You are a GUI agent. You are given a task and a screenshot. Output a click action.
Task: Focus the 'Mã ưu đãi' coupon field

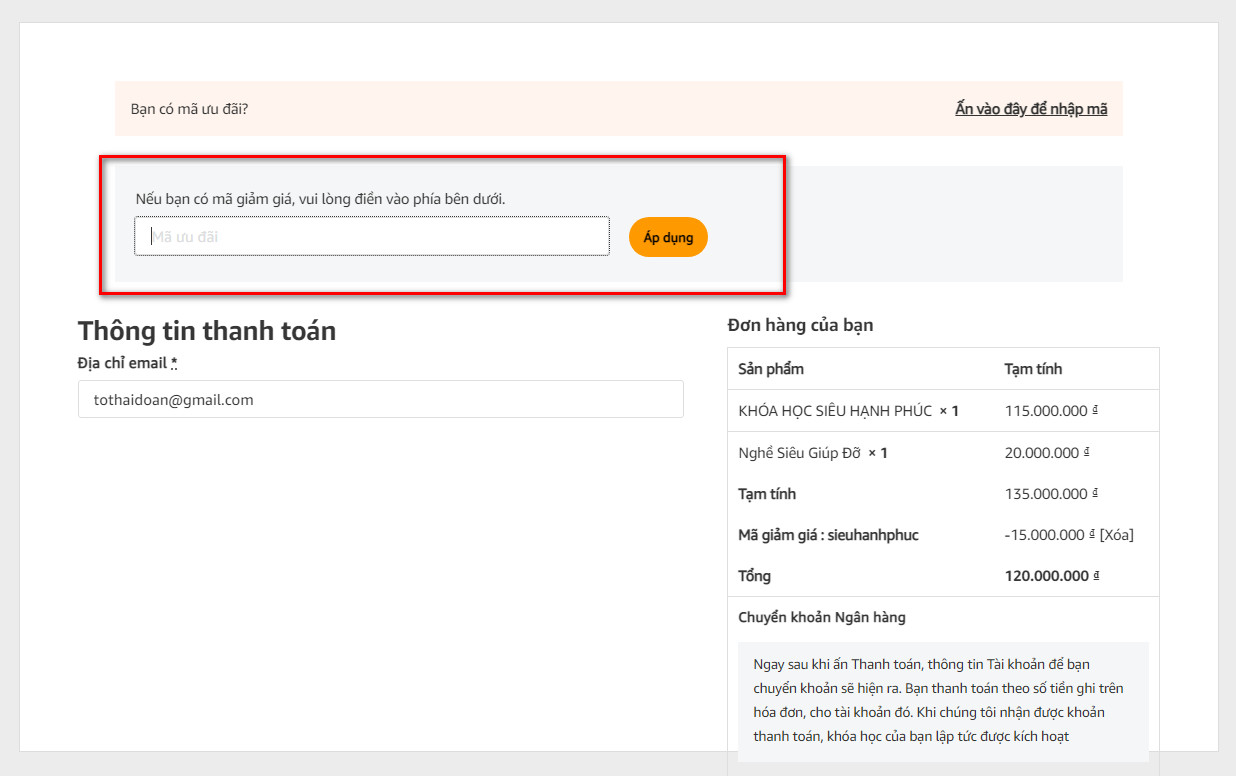372,236
